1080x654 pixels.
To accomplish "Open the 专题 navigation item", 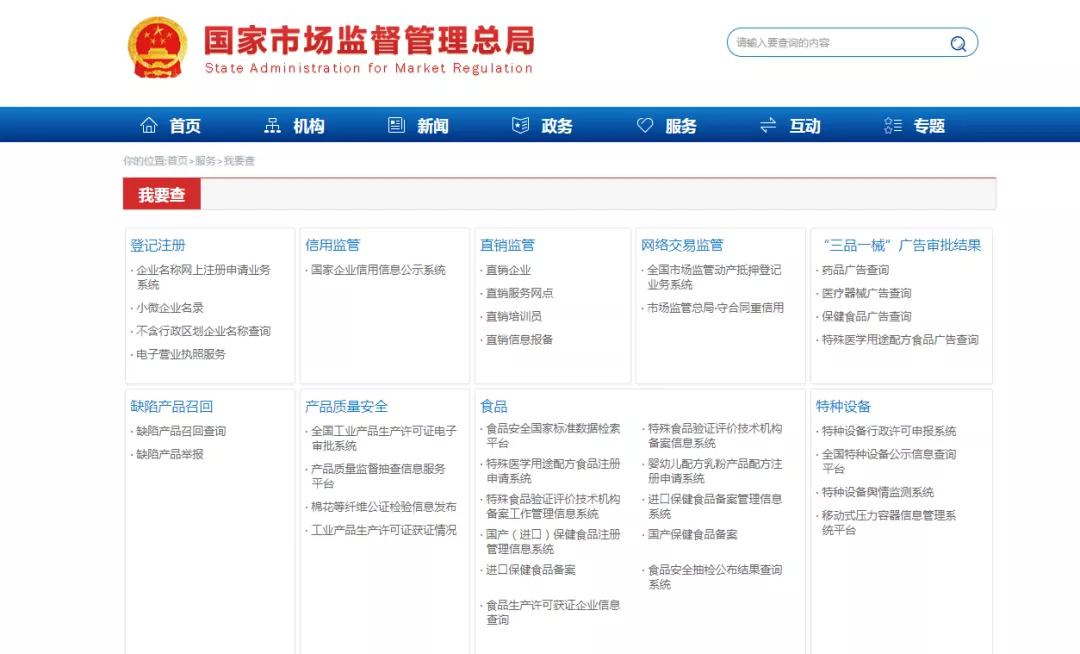I will coord(929,126).
